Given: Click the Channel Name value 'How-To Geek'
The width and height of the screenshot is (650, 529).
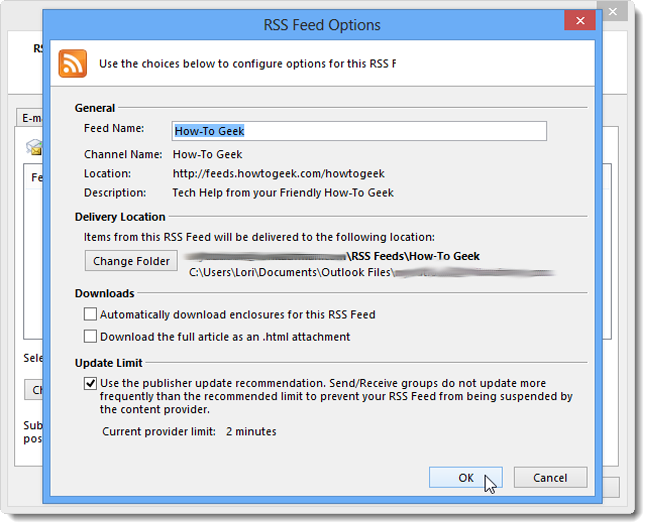Looking at the screenshot, I should tap(207, 154).
